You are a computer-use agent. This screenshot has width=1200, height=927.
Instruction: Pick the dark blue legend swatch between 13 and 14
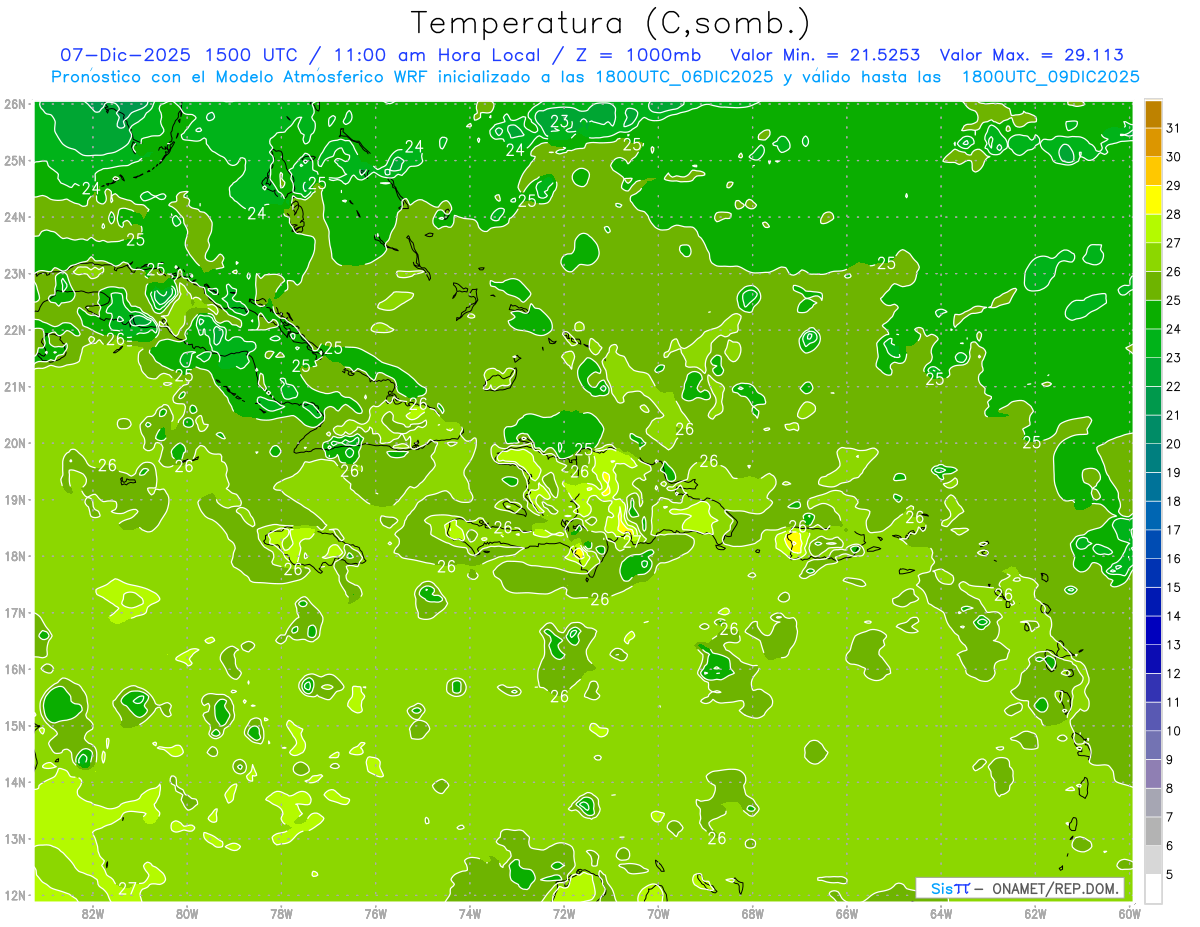[x=1153, y=630]
